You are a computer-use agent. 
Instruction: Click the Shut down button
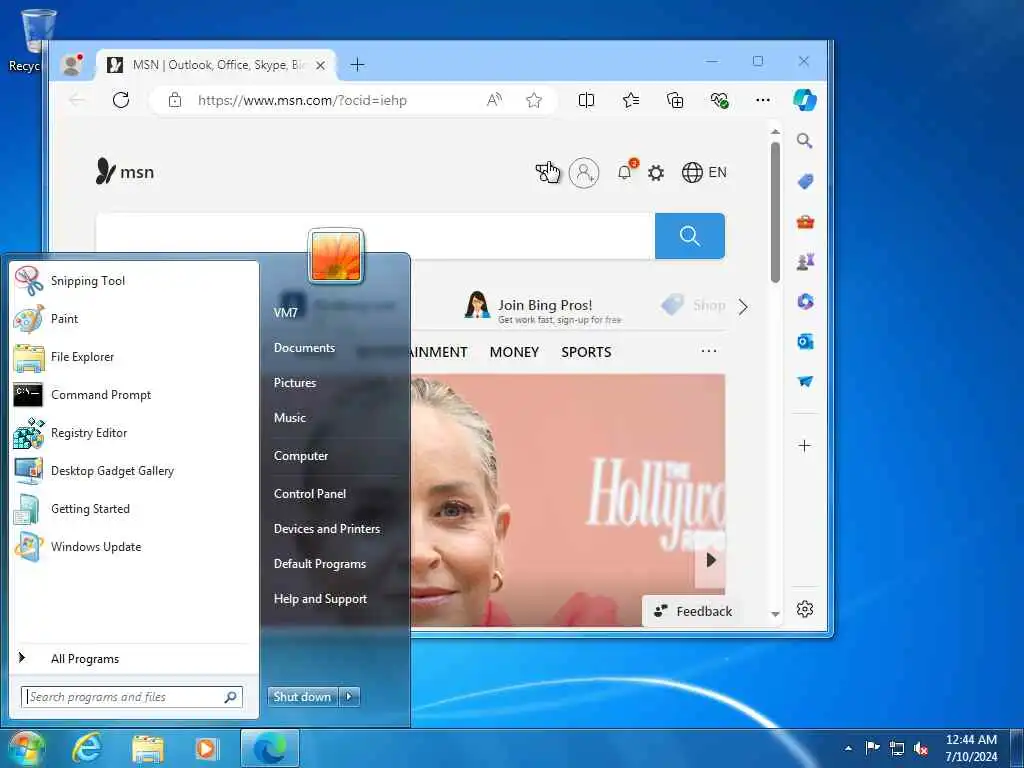coord(302,697)
